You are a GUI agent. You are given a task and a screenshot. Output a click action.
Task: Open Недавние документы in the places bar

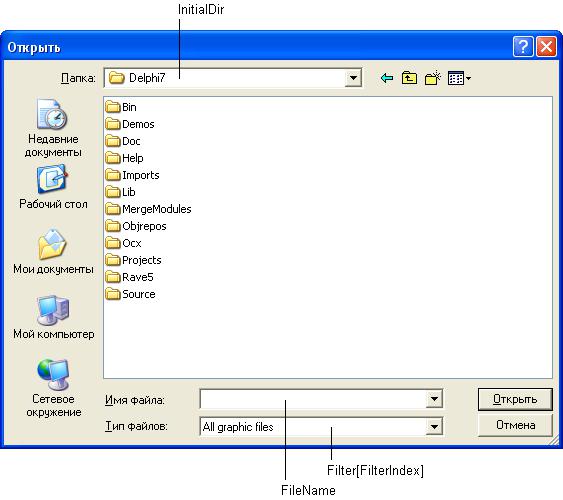tap(53, 128)
